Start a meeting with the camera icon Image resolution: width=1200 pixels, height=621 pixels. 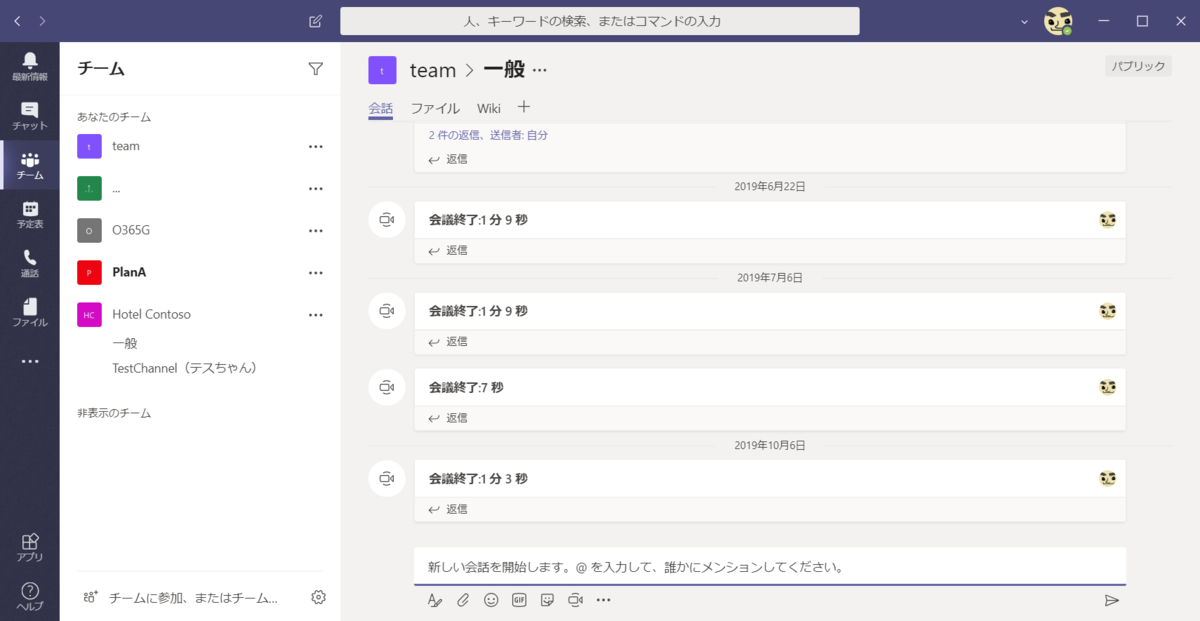click(x=574, y=600)
